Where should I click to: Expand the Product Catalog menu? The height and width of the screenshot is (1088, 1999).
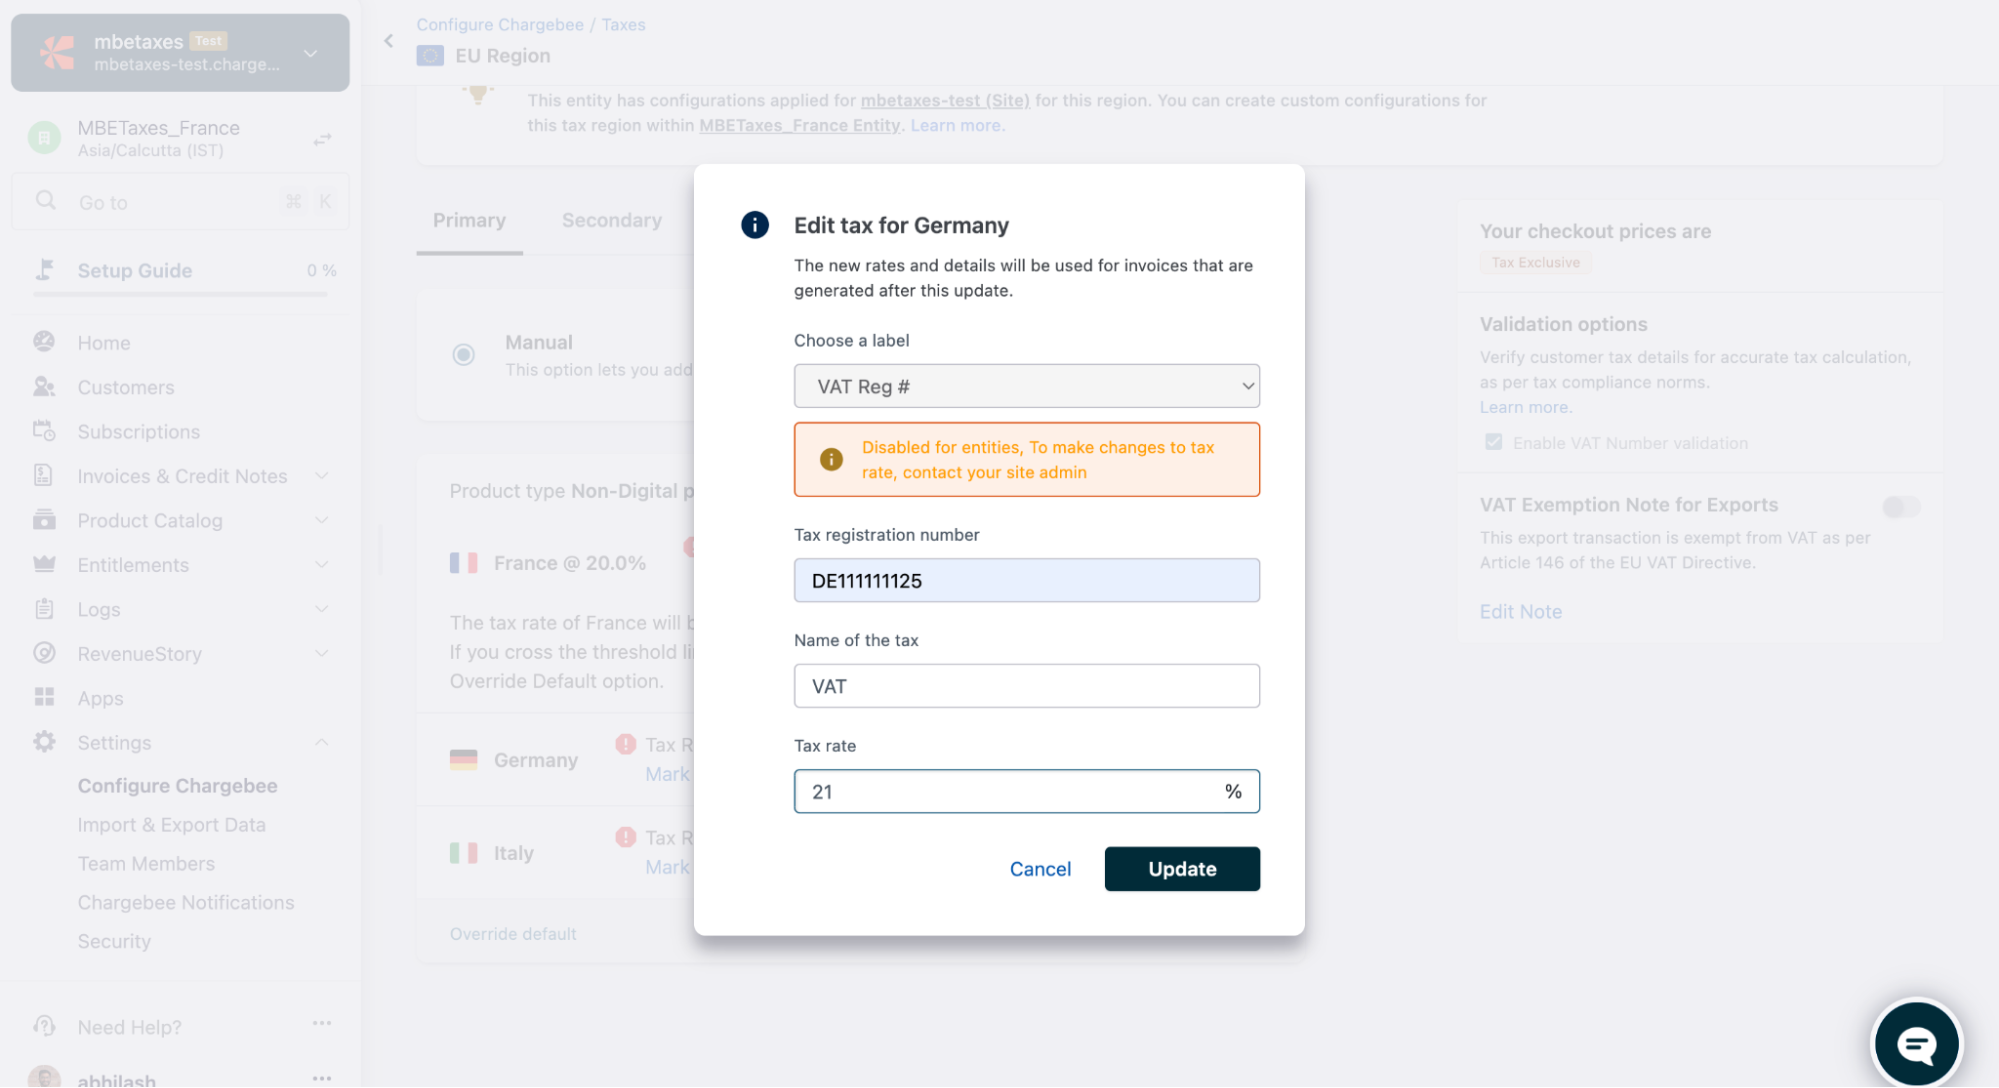point(321,520)
